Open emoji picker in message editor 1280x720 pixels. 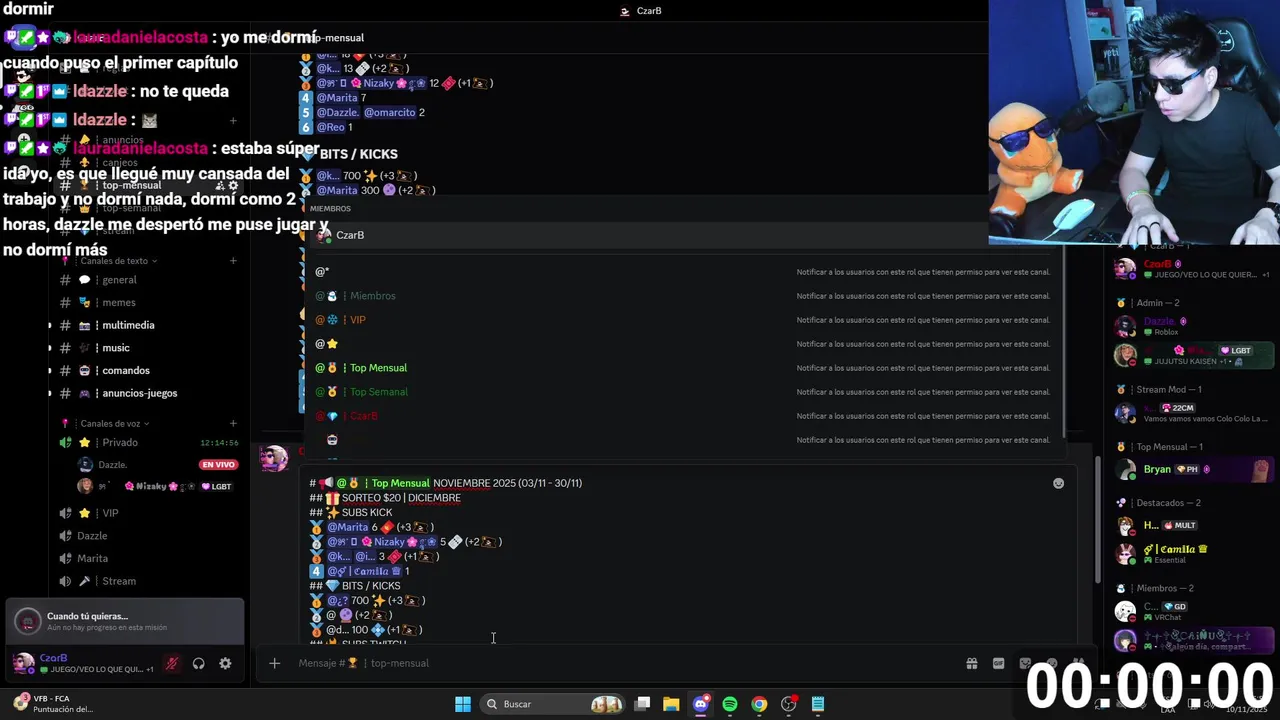(x=1058, y=483)
